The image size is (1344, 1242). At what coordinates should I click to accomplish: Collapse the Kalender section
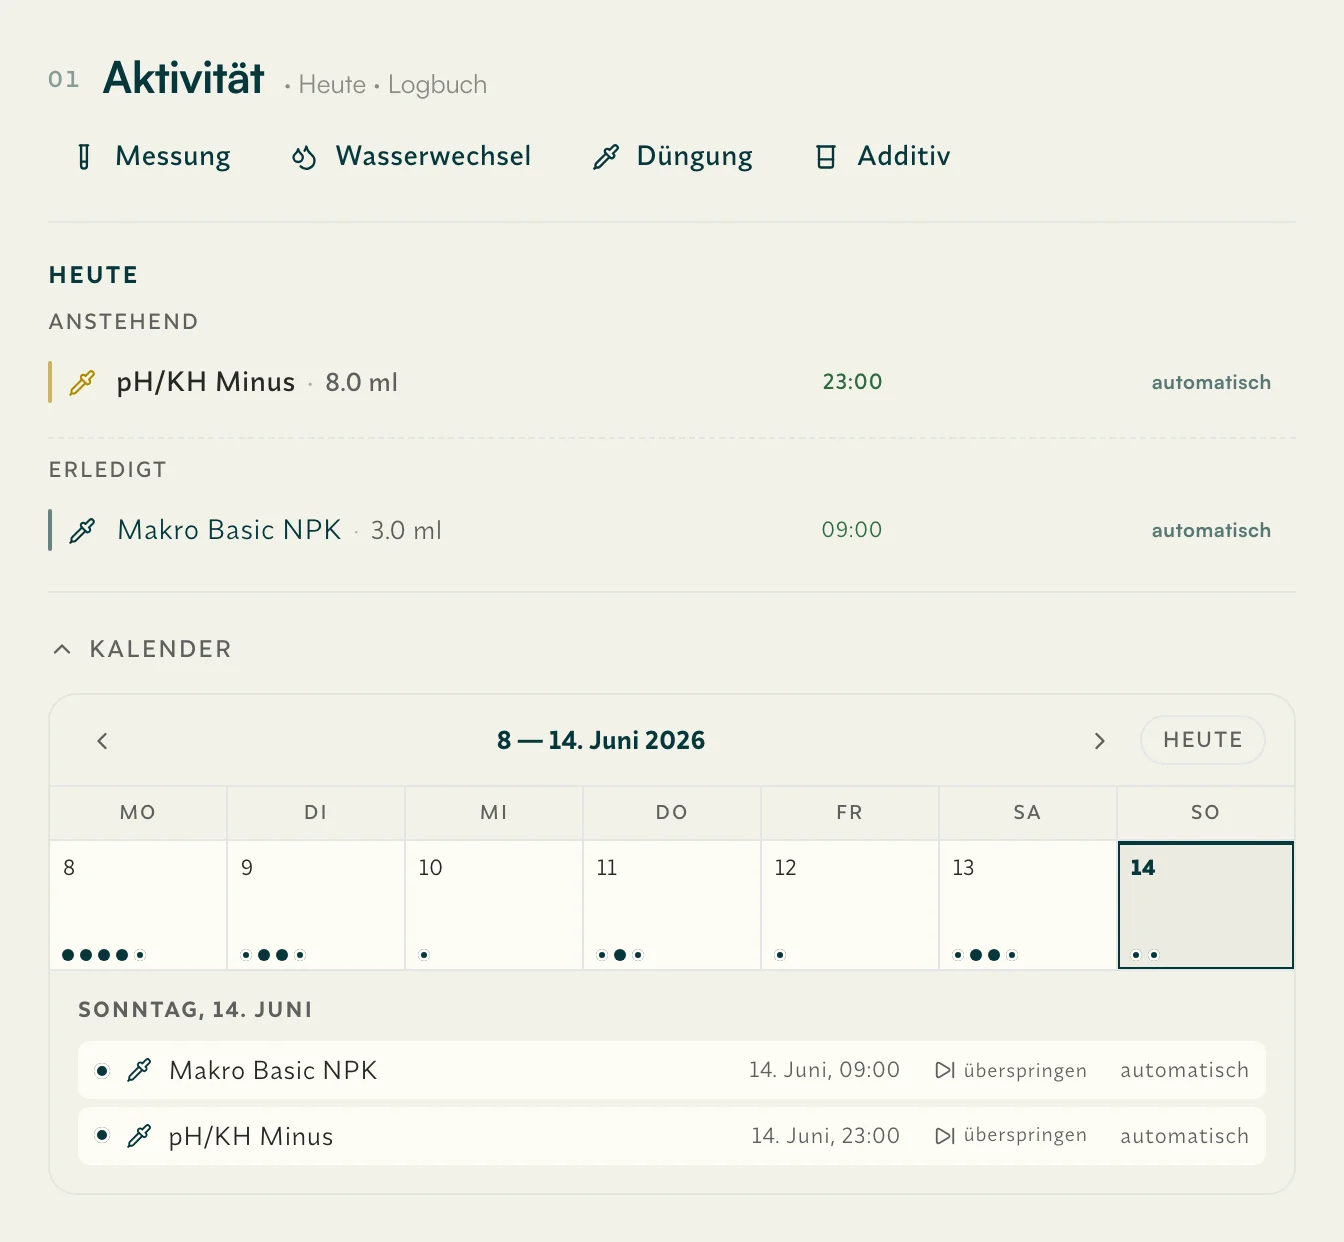point(62,649)
